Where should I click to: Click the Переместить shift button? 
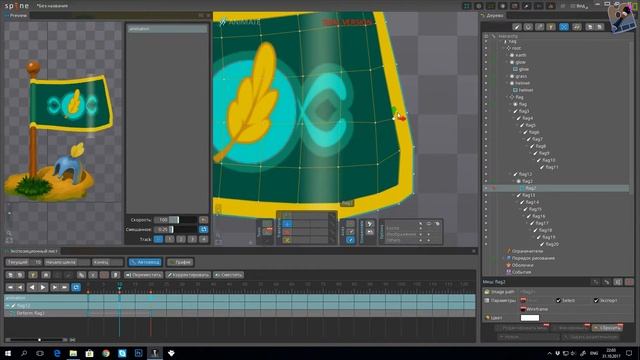[x=144, y=275]
